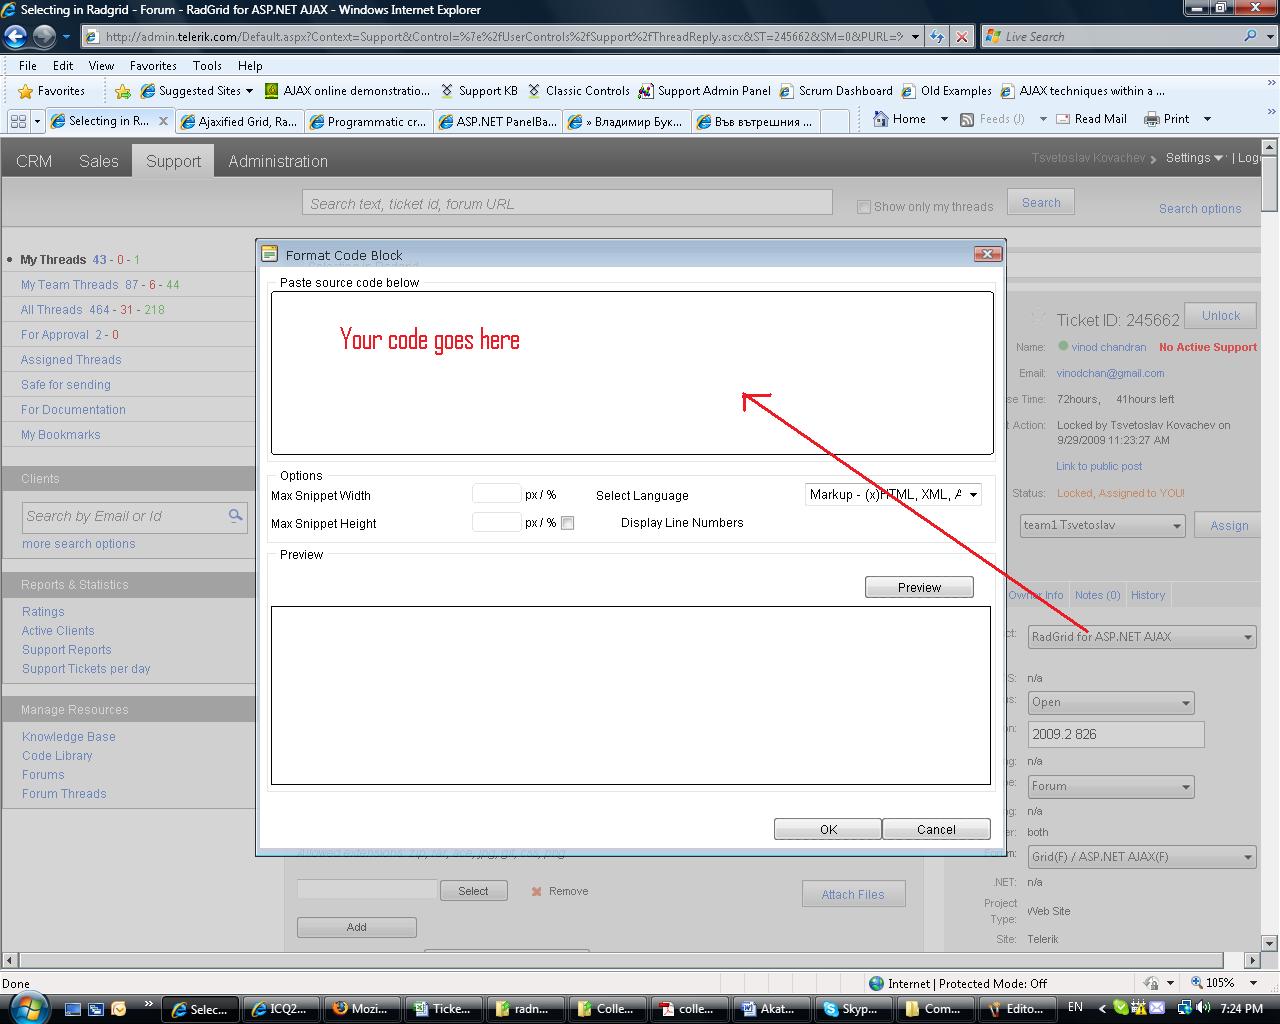Click the Preview button
1280x1024 pixels.
pos(919,587)
